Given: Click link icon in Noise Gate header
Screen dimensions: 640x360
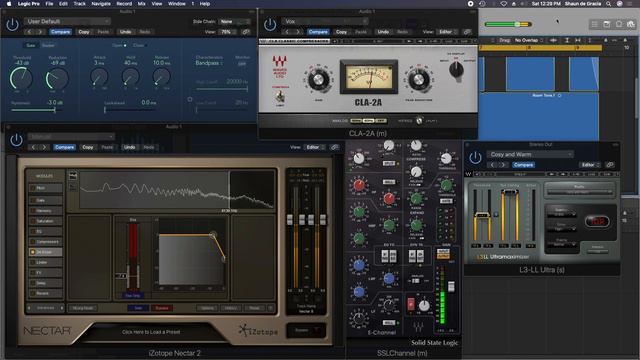Looking at the screenshot, I should [246, 32].
